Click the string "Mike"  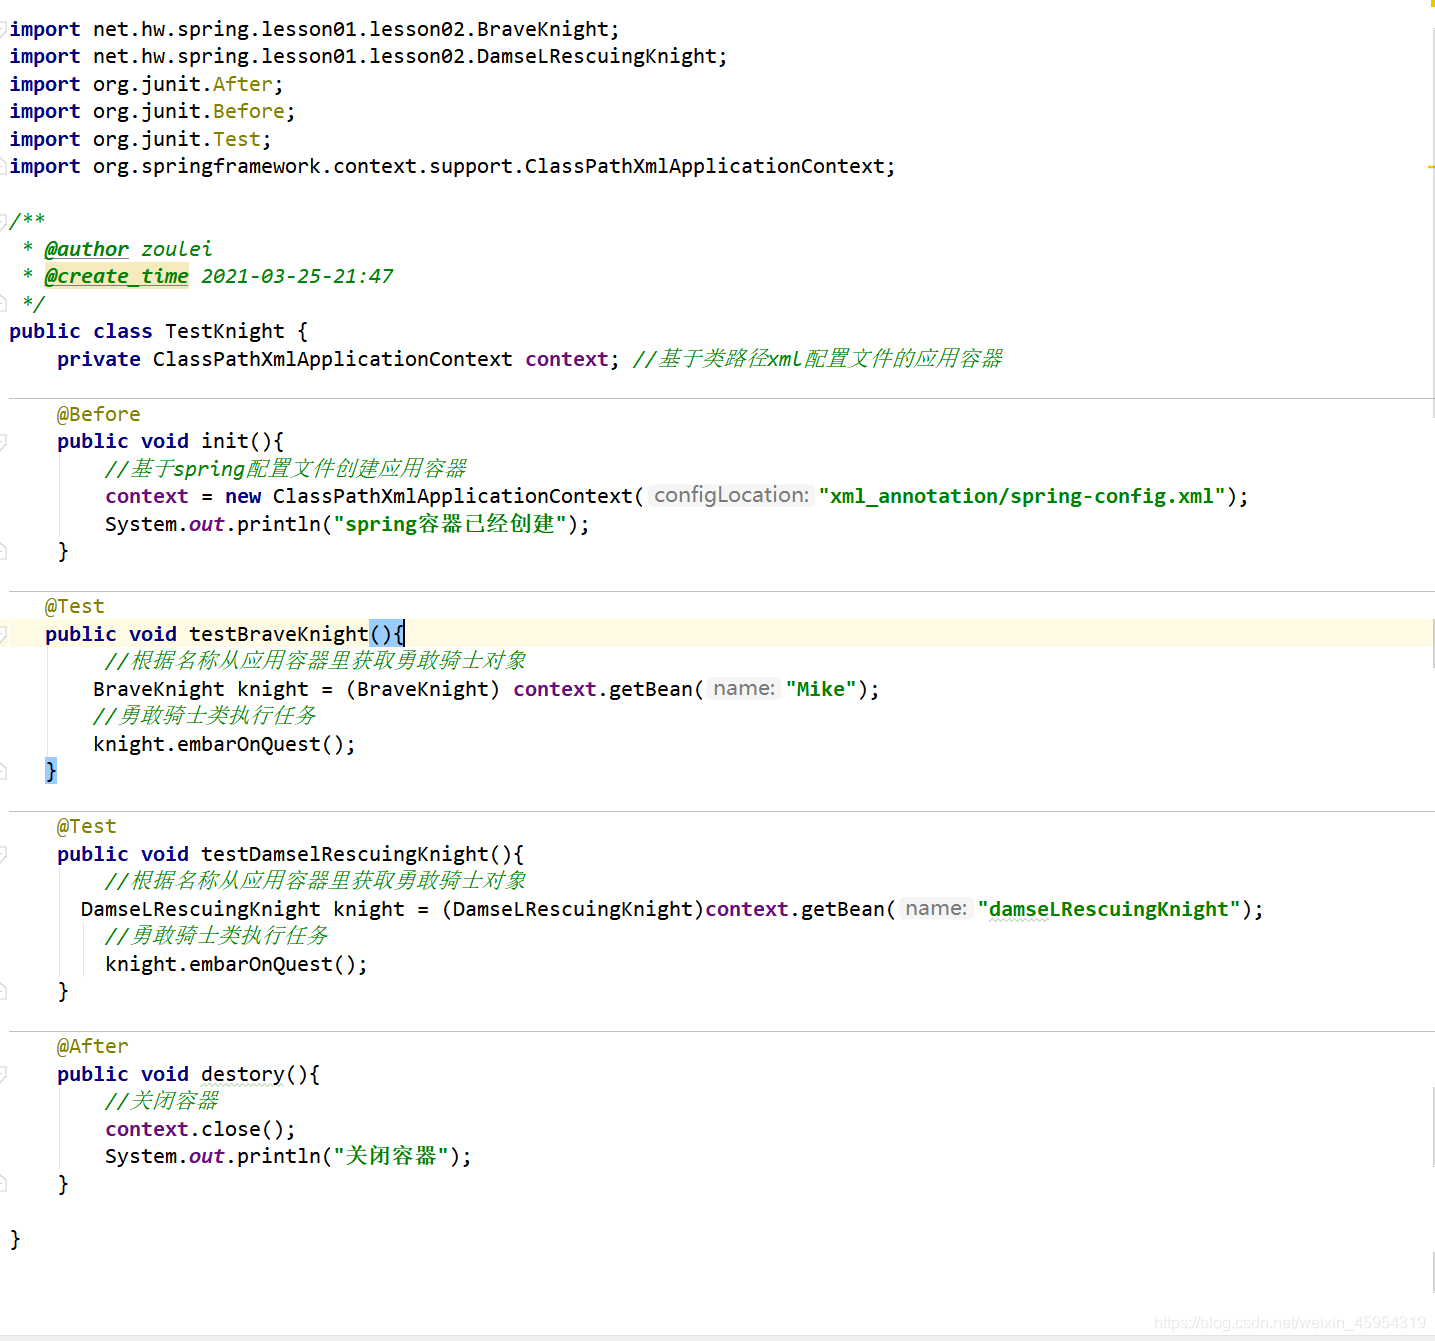[x=821, y=689]
